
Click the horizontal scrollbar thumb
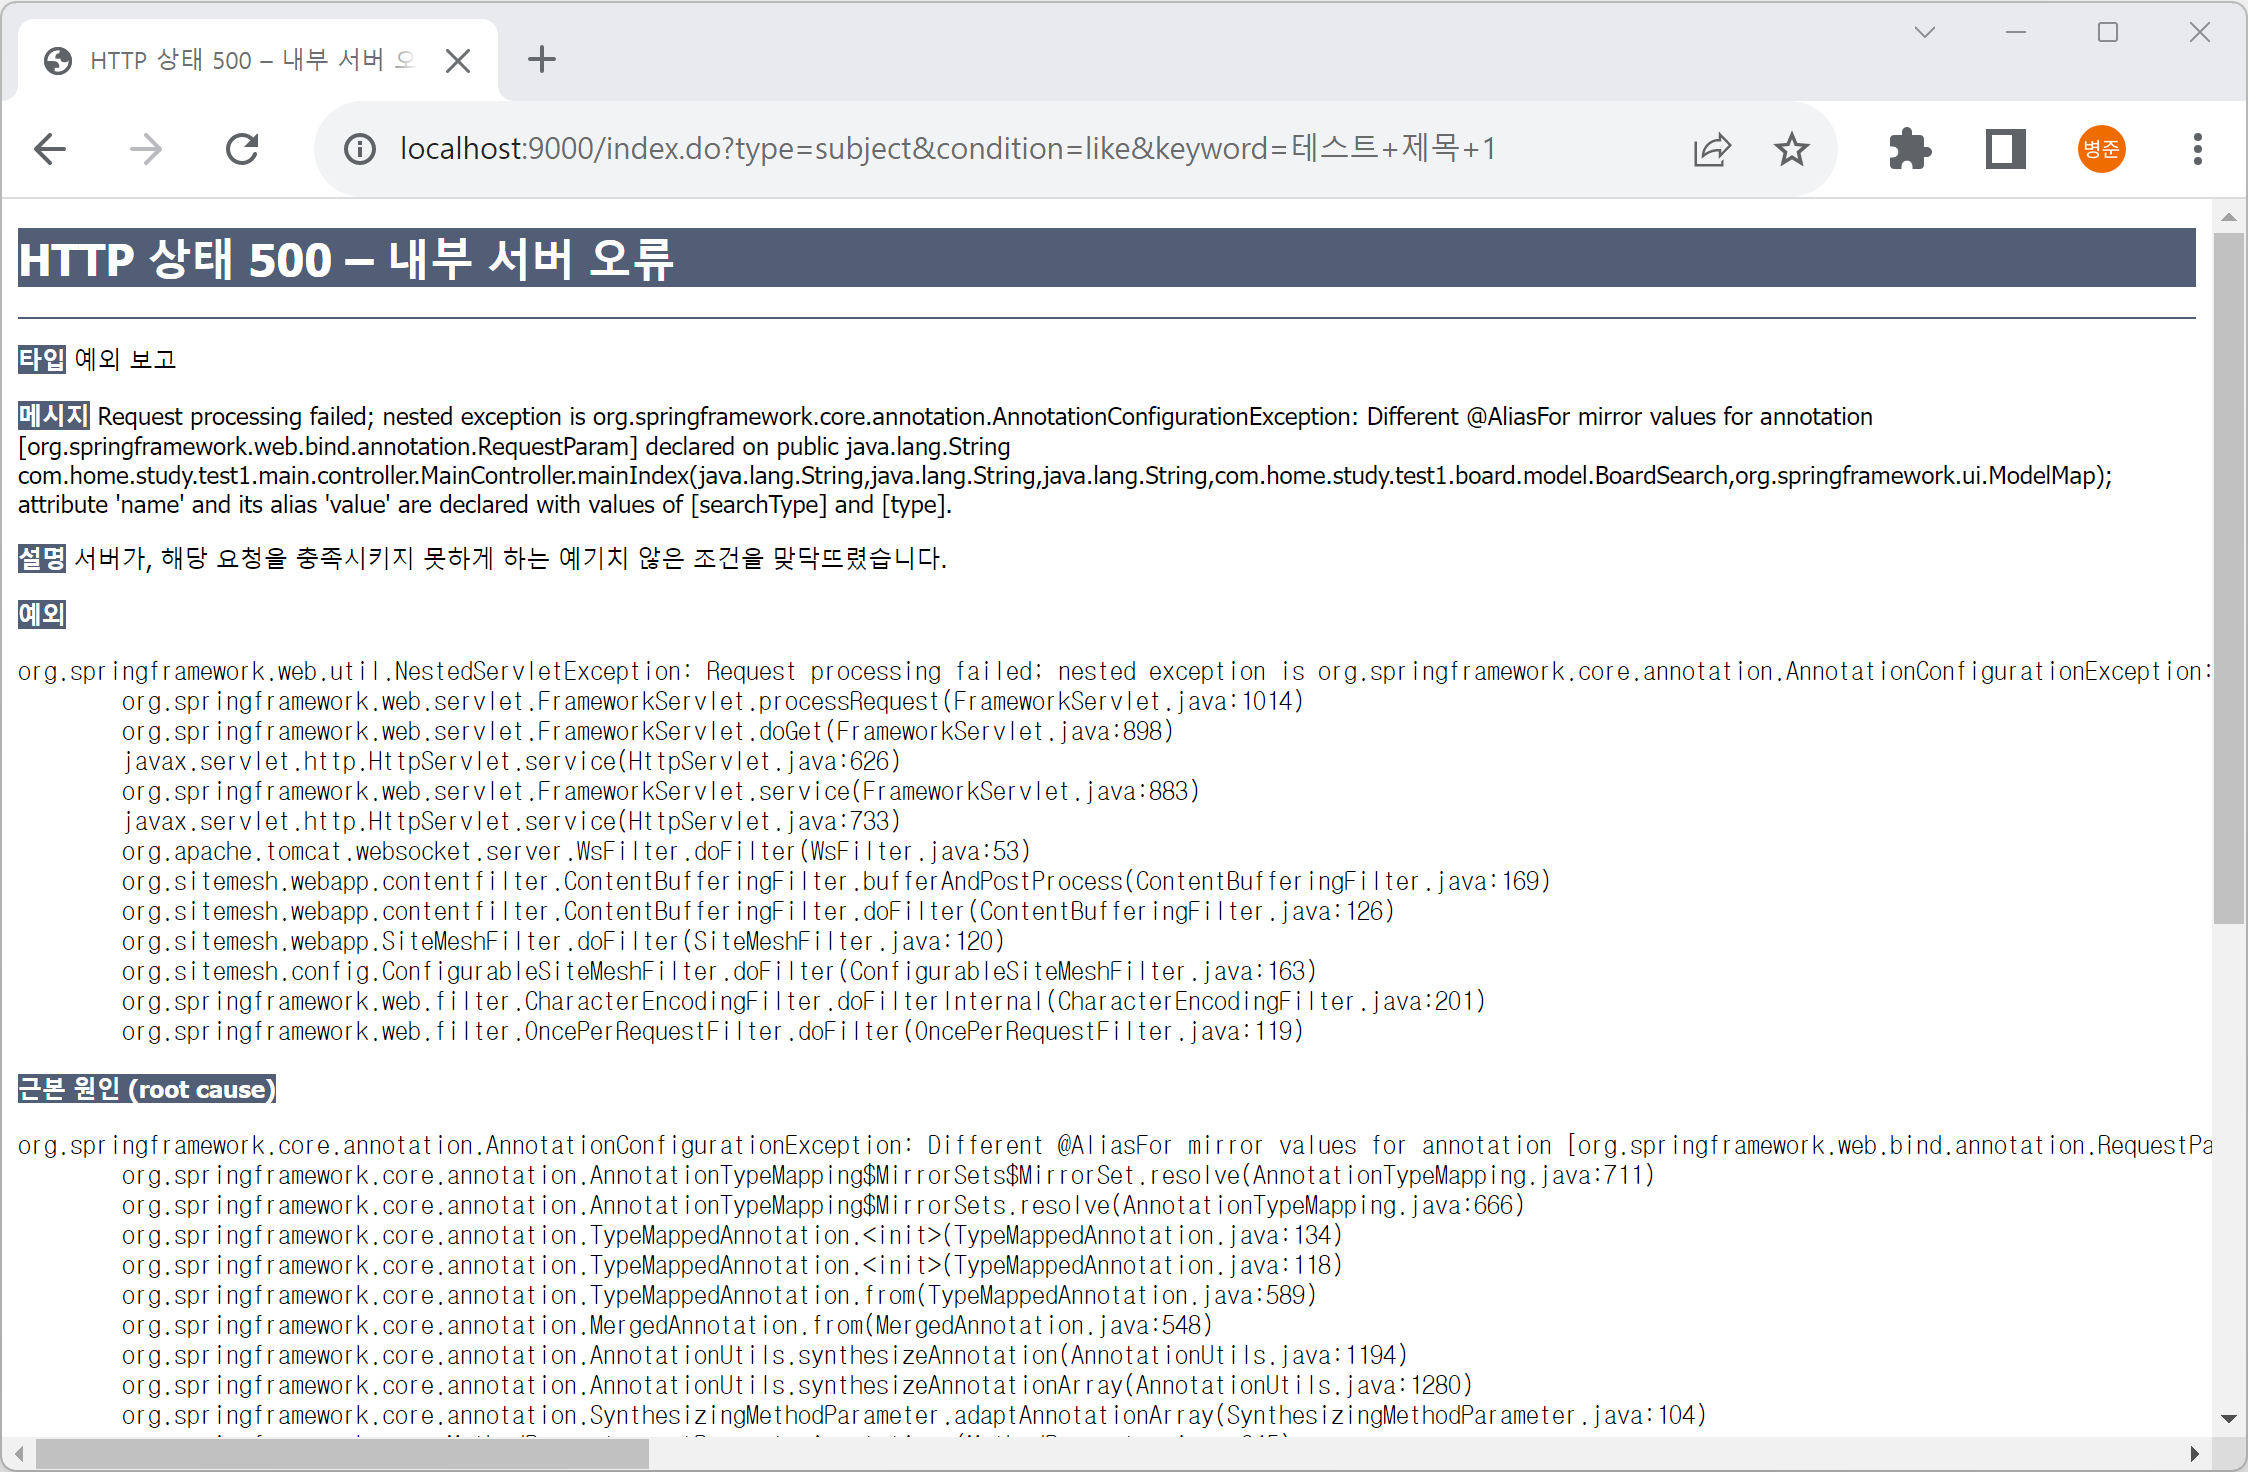[x=340, y=1454]
